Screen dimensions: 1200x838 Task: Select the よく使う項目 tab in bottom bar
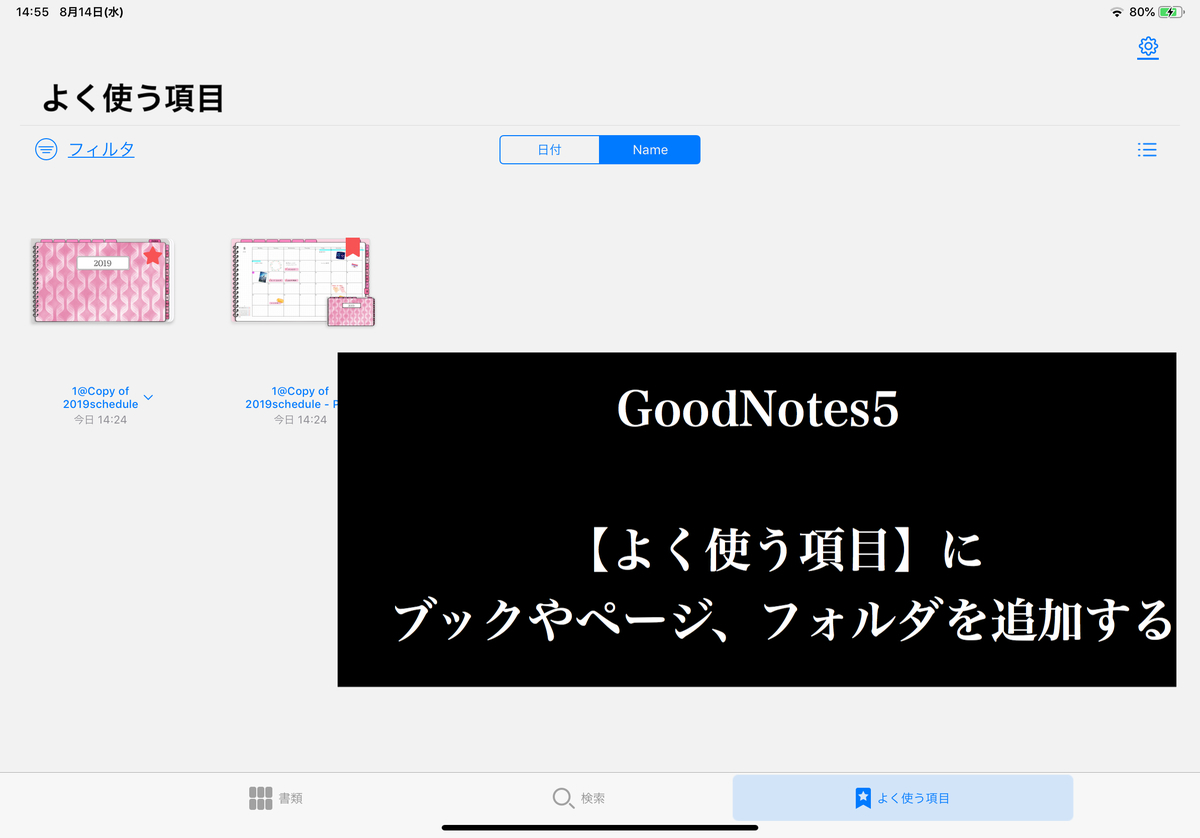click(x=903, y=798)
